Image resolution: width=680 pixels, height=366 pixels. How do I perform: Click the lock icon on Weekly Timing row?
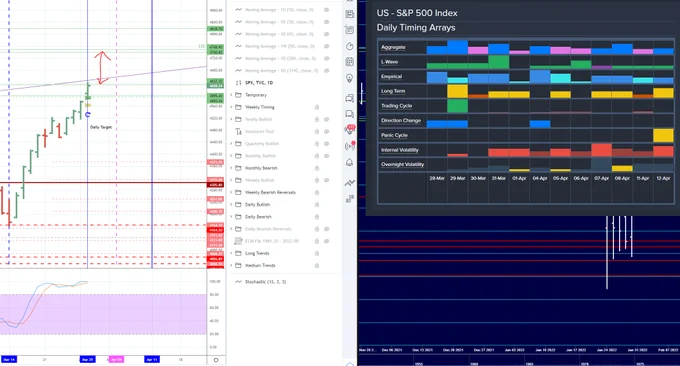[317, 107]
